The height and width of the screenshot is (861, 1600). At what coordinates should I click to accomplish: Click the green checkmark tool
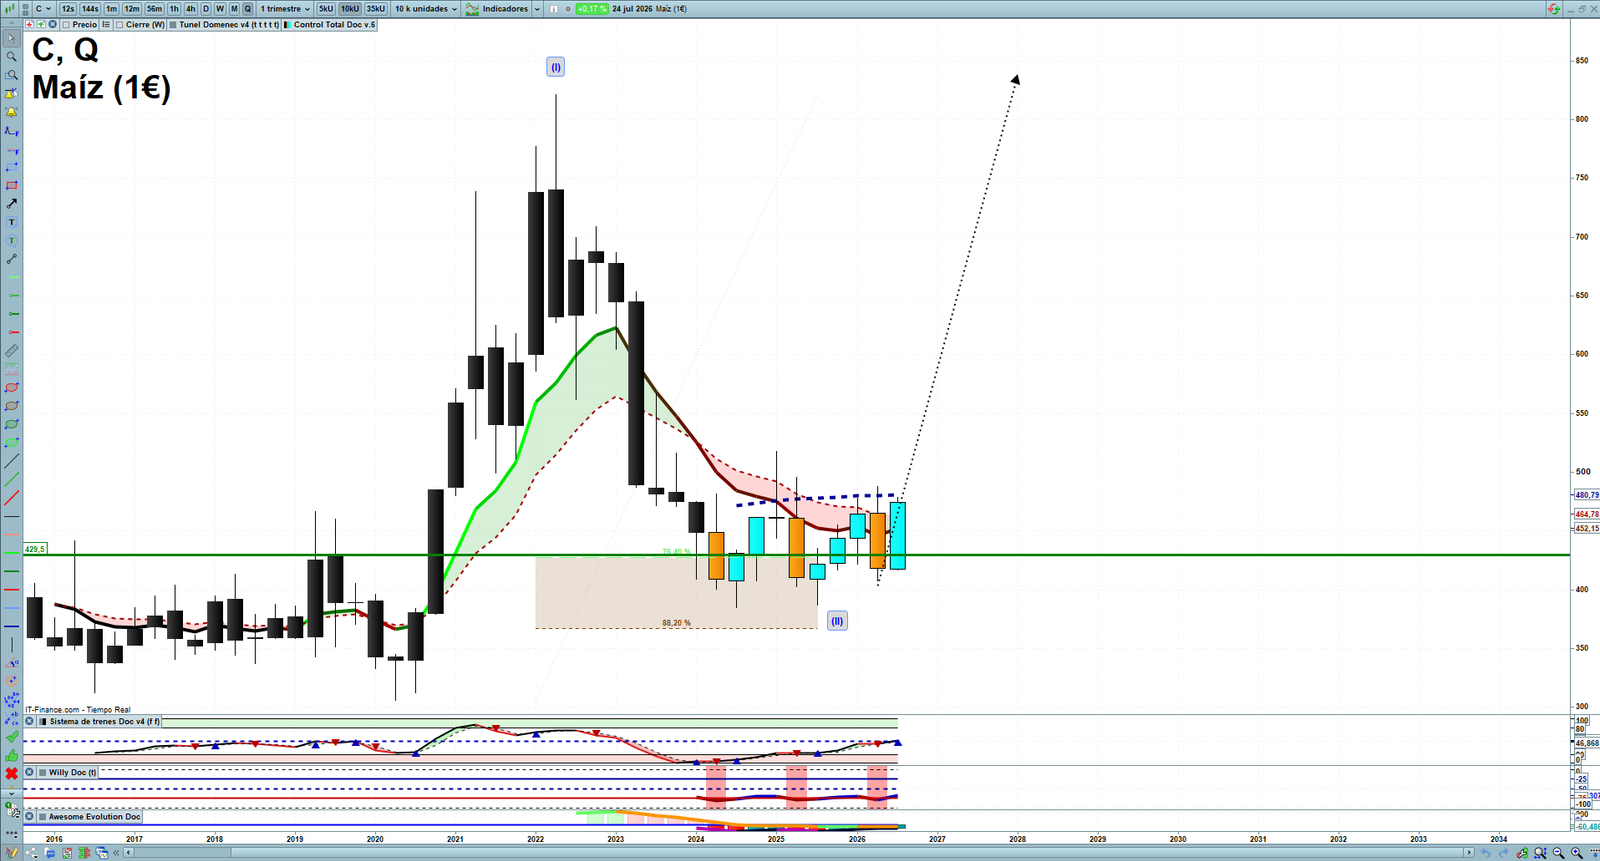(11, 737)
